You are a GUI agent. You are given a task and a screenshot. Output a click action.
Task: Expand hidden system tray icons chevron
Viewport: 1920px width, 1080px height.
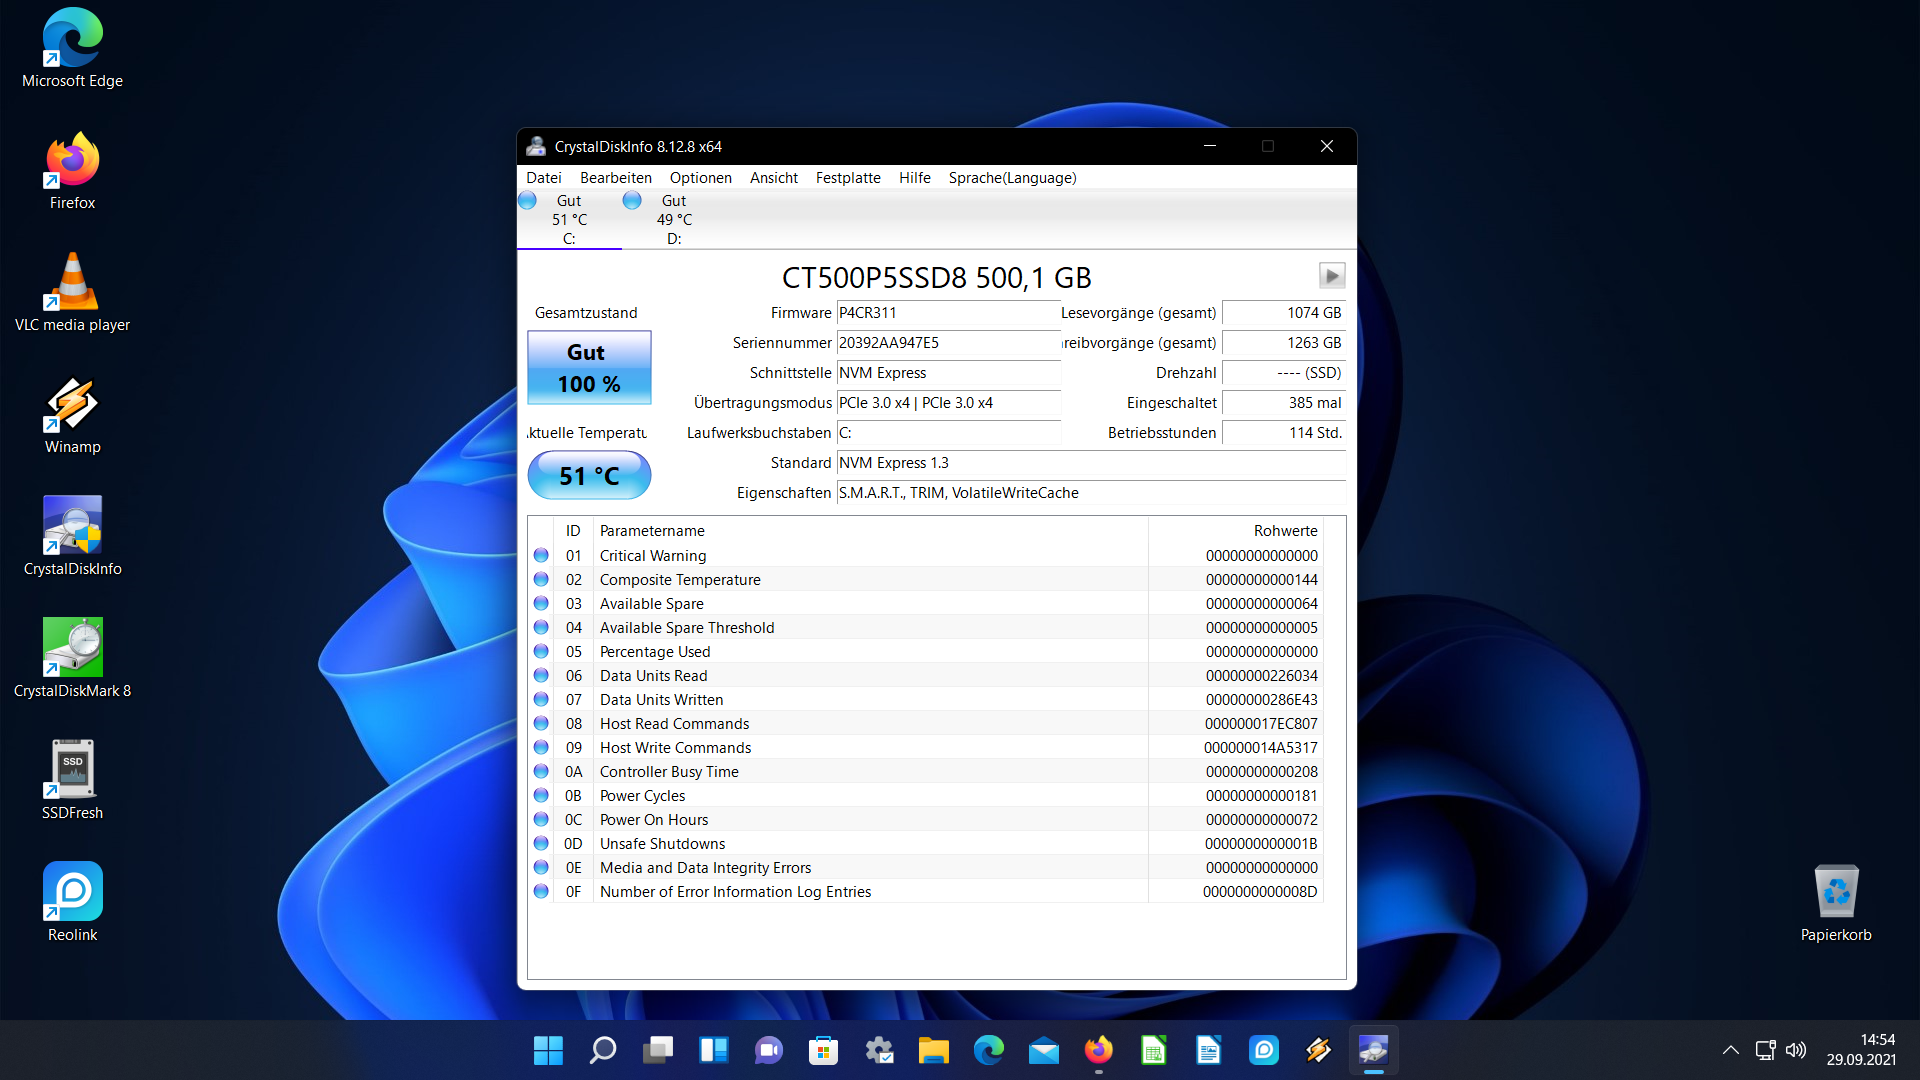tap(1730, 1050)
